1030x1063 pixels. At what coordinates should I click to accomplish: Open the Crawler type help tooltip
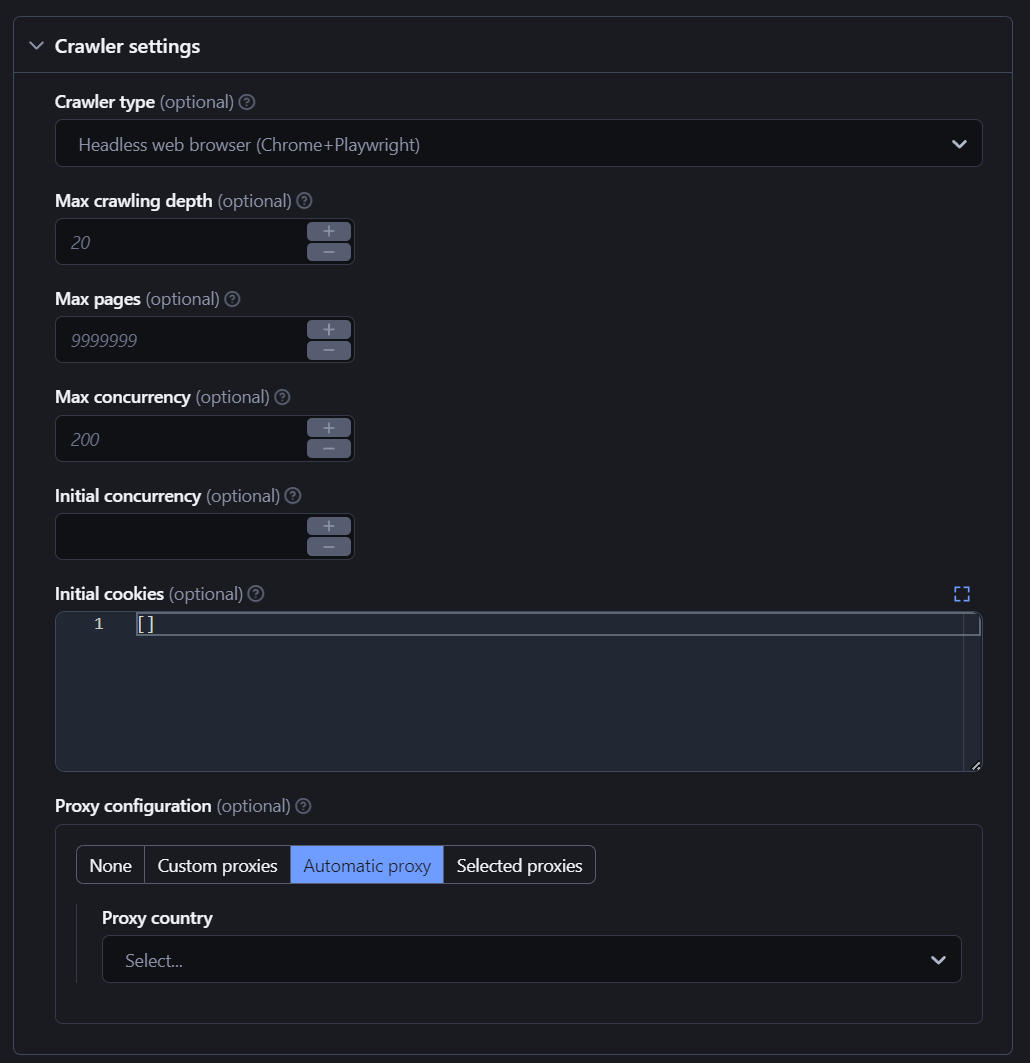pos(246,101)
